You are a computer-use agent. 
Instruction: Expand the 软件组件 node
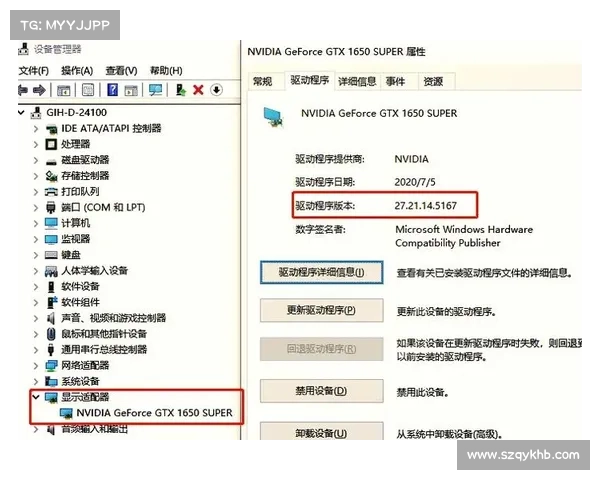(36, 302)
